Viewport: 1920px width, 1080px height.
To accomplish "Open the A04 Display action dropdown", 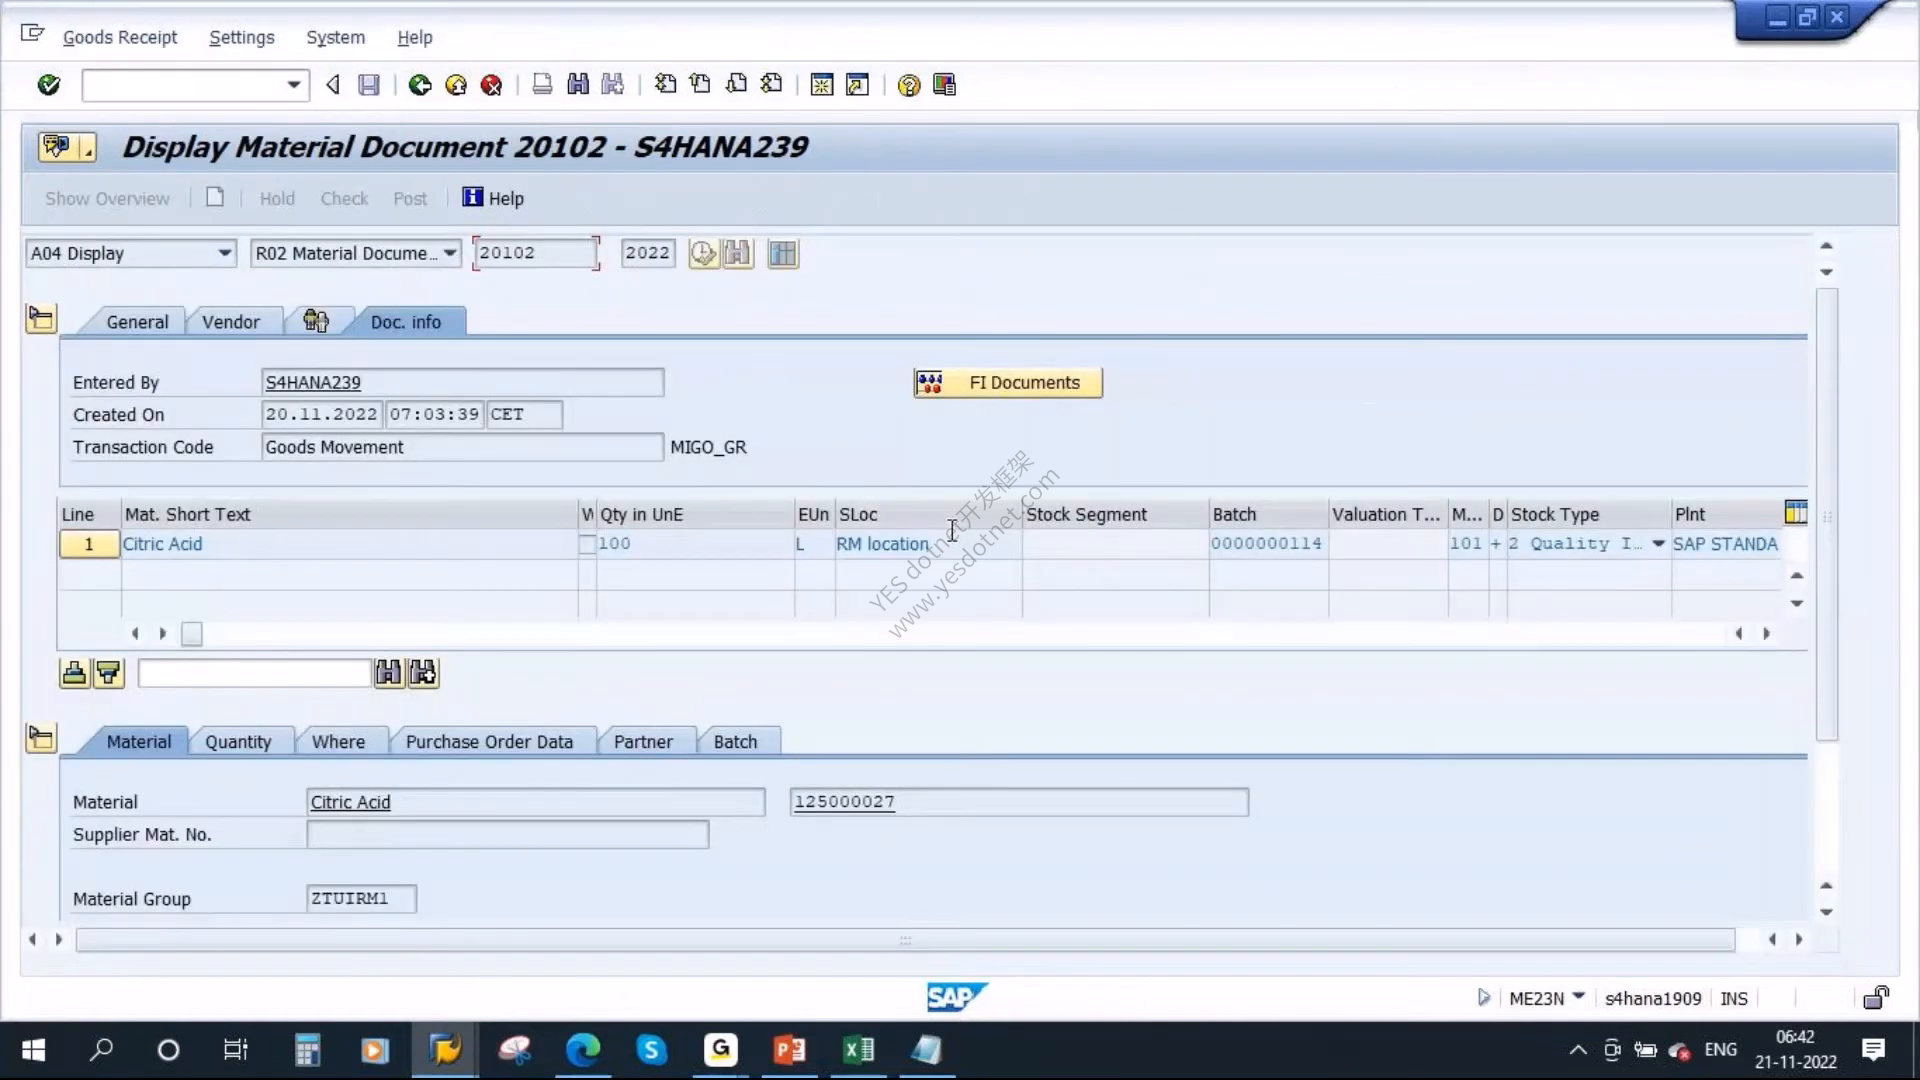I will pyautogui.click(x=225, y=253).
